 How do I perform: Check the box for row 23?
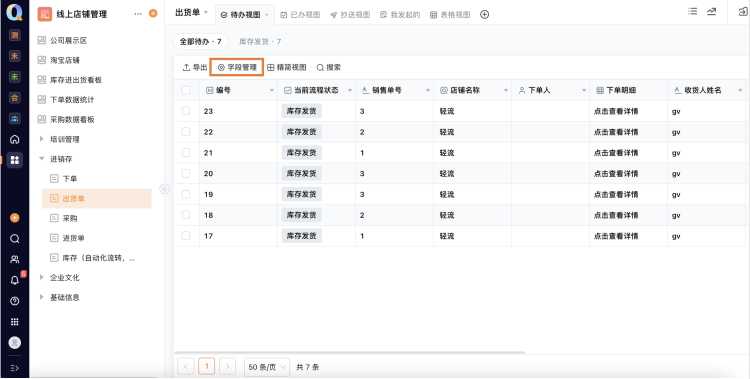(186, 111)
